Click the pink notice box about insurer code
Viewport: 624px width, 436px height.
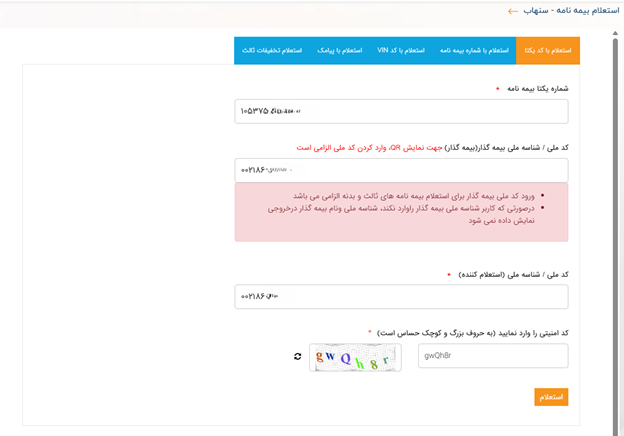pyautogui.click(x=401, y=211)
